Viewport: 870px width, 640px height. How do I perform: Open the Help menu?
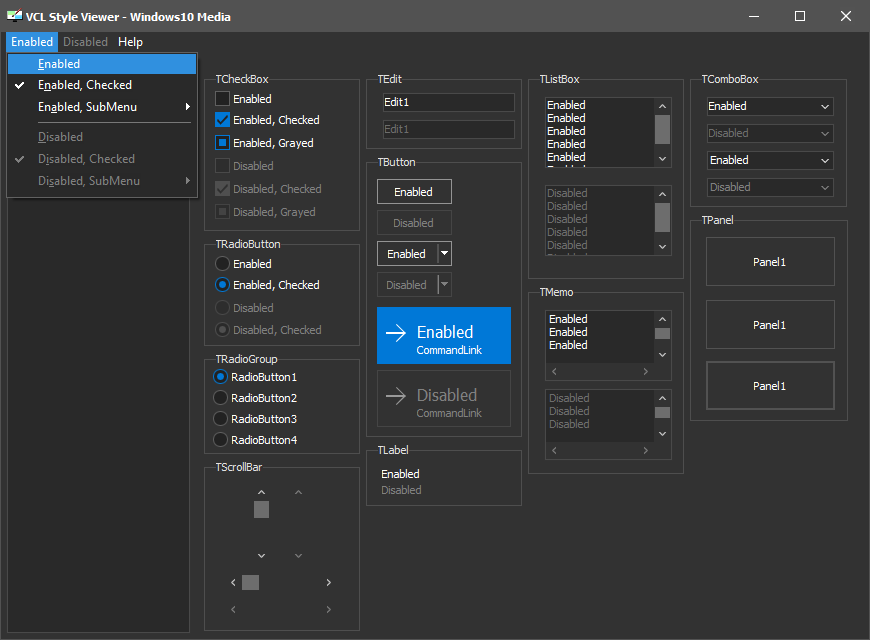pos(130,42)
